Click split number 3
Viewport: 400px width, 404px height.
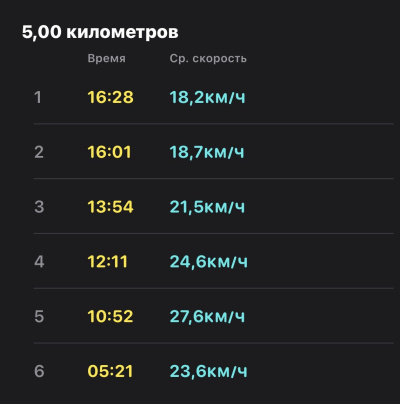point(39,207)
